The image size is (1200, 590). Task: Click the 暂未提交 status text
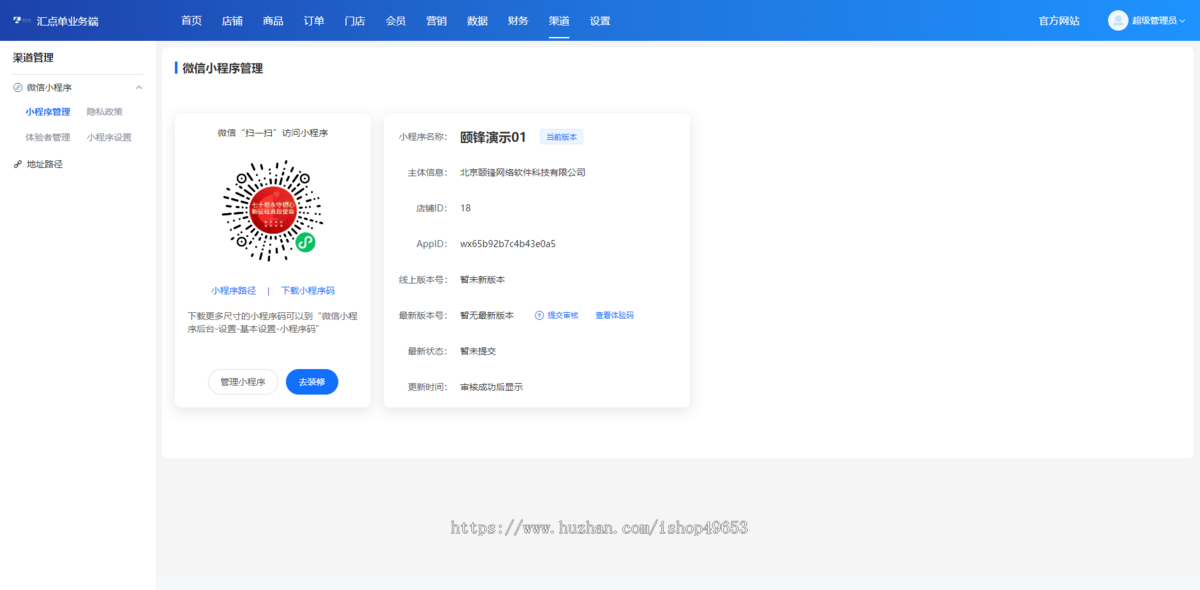(478, 351)
